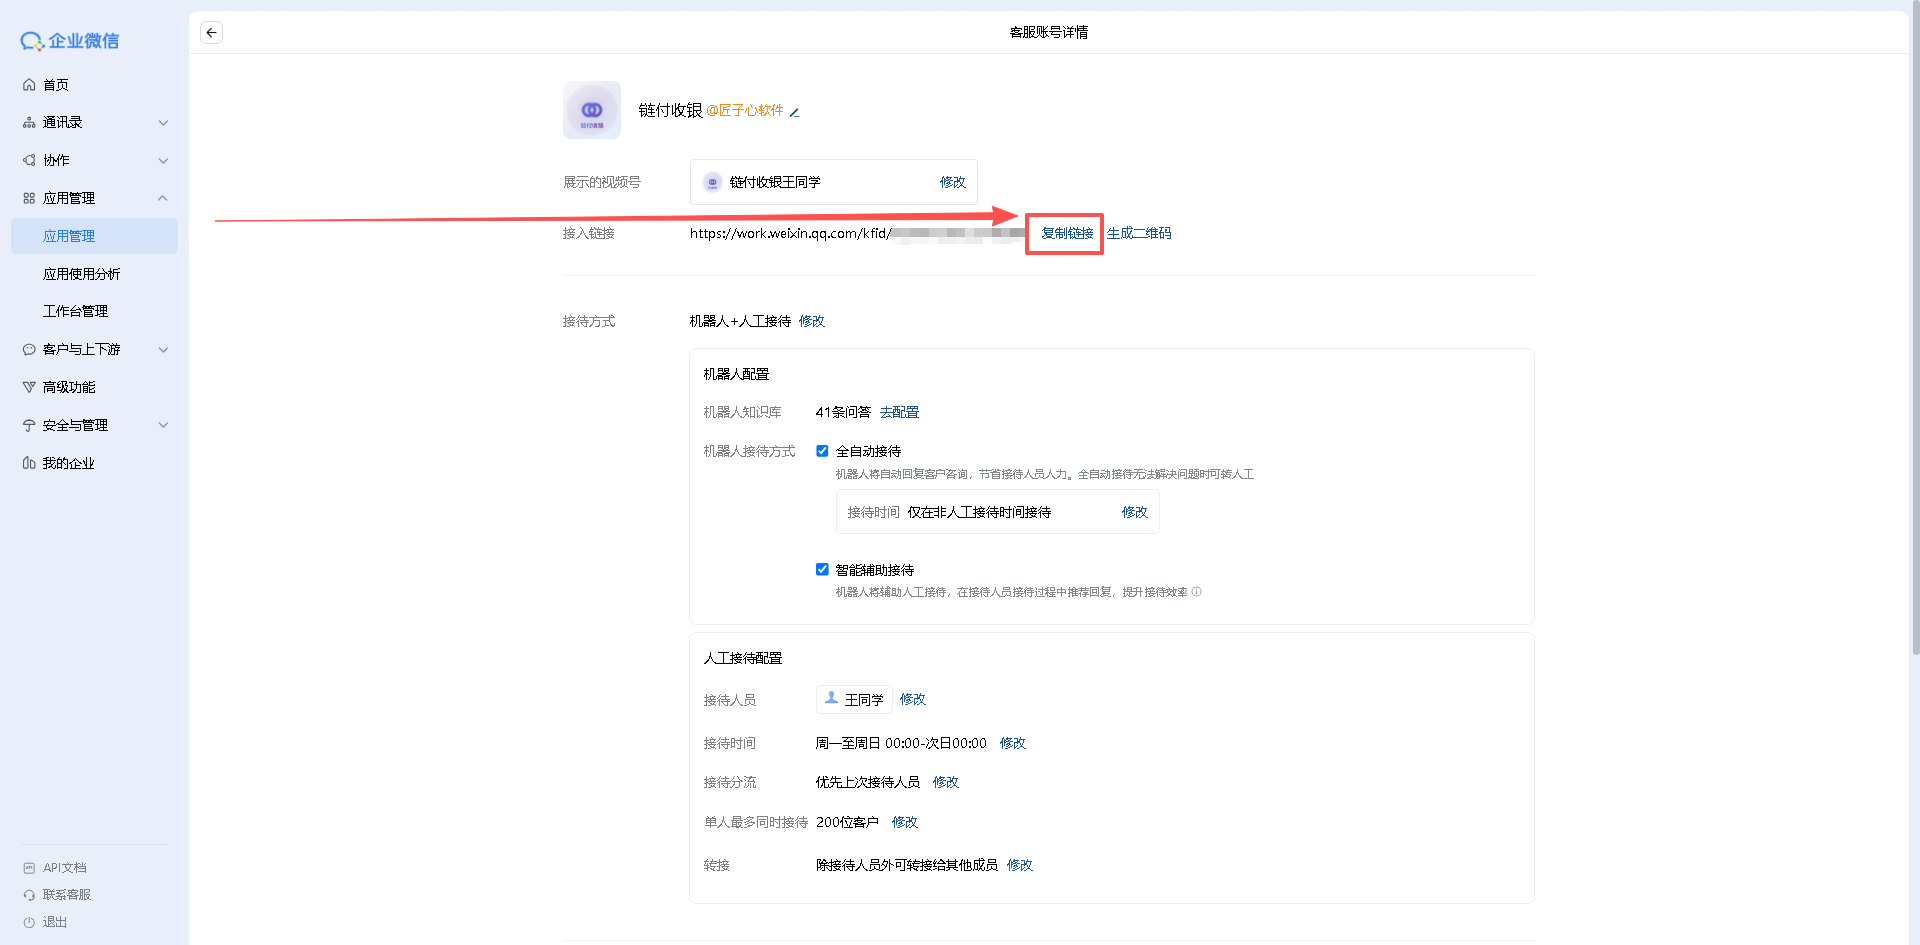Click the 应用管理 grid icon
Screen dimensions: 1920x945
click(29, 198)
